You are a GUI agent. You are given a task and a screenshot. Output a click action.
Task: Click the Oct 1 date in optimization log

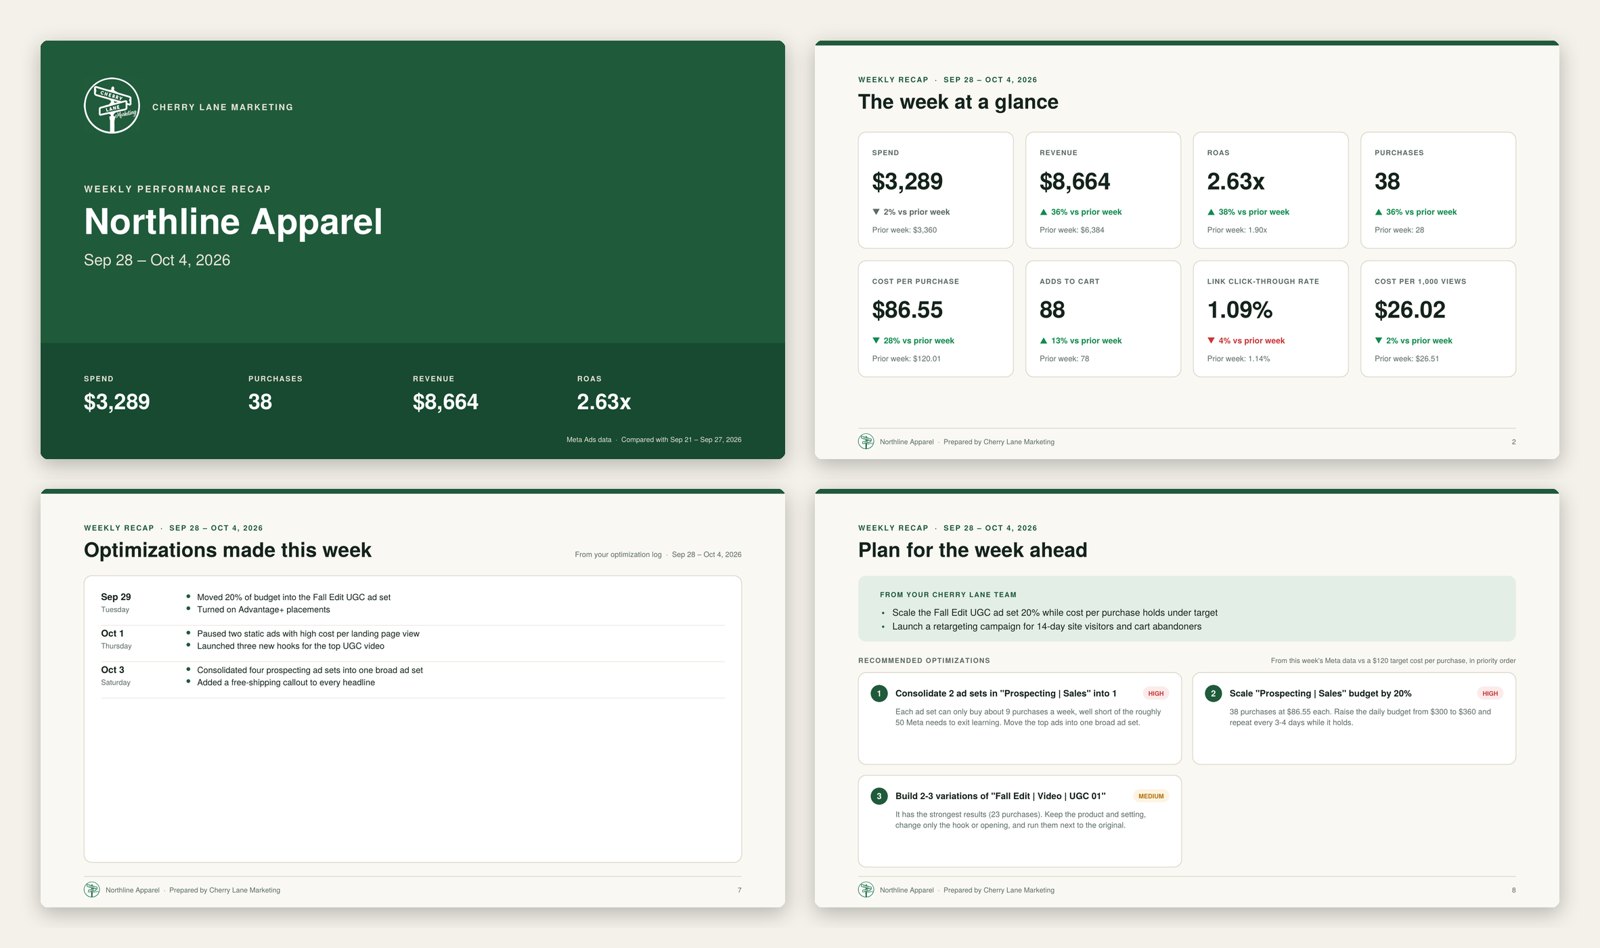pos(112,634)
